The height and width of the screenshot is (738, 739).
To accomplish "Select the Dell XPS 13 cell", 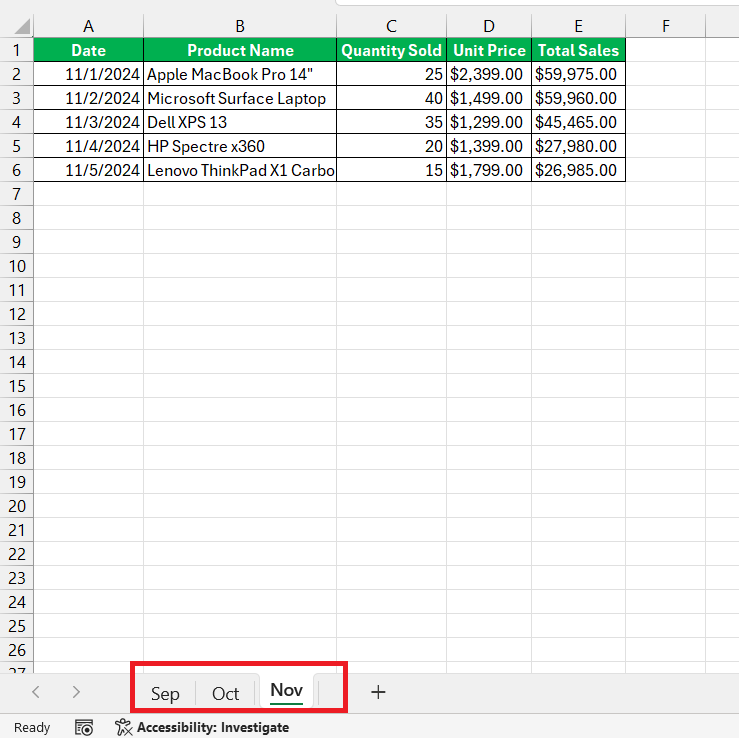I will (x=240, y=122).
